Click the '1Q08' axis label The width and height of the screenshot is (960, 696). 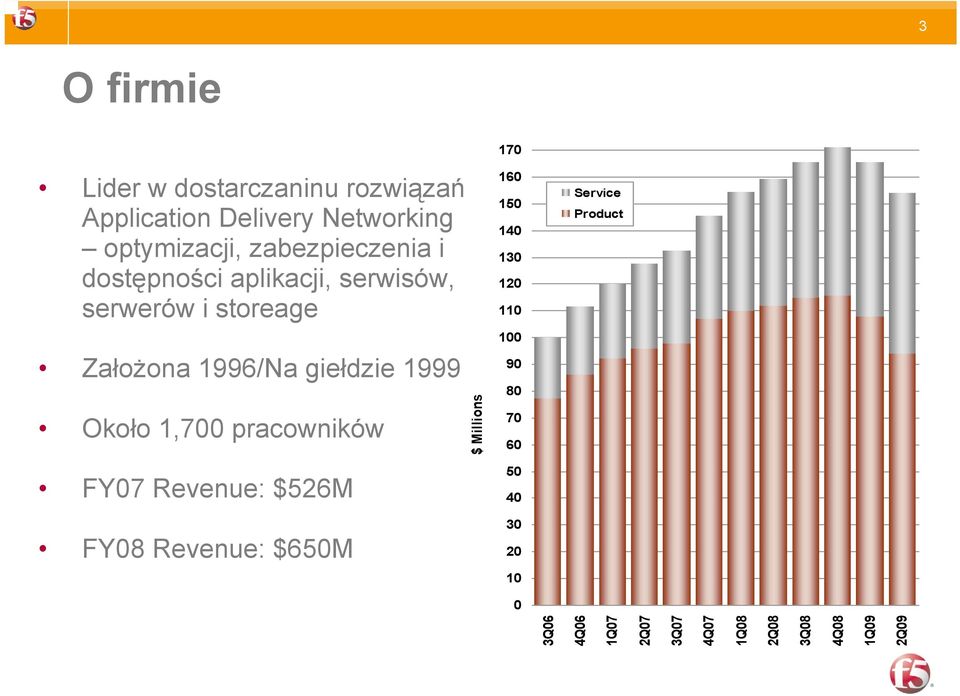741,630
